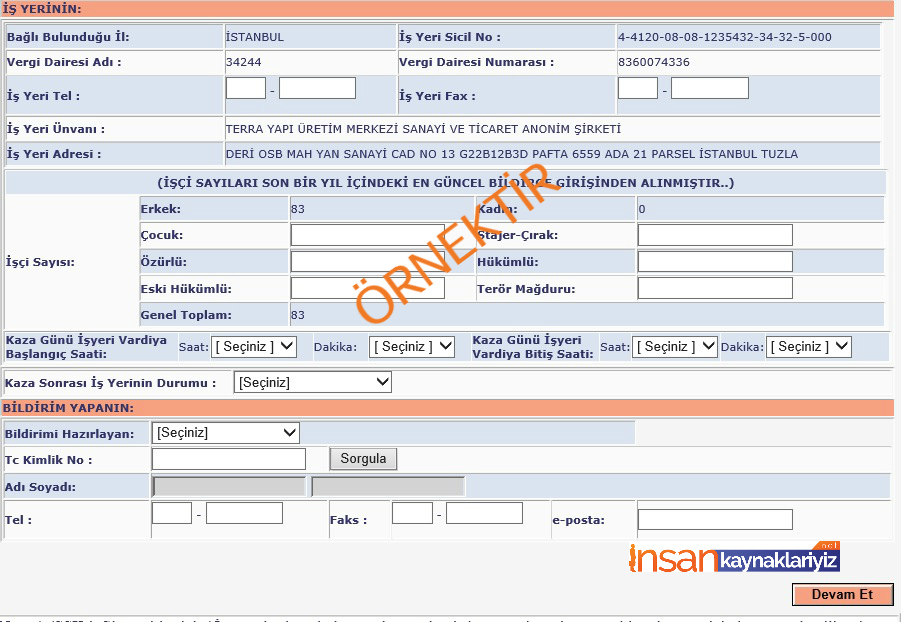Select the Stajer-Çırak input field
This screenshot has width=904, height=622.
click(x=715, y=235)
